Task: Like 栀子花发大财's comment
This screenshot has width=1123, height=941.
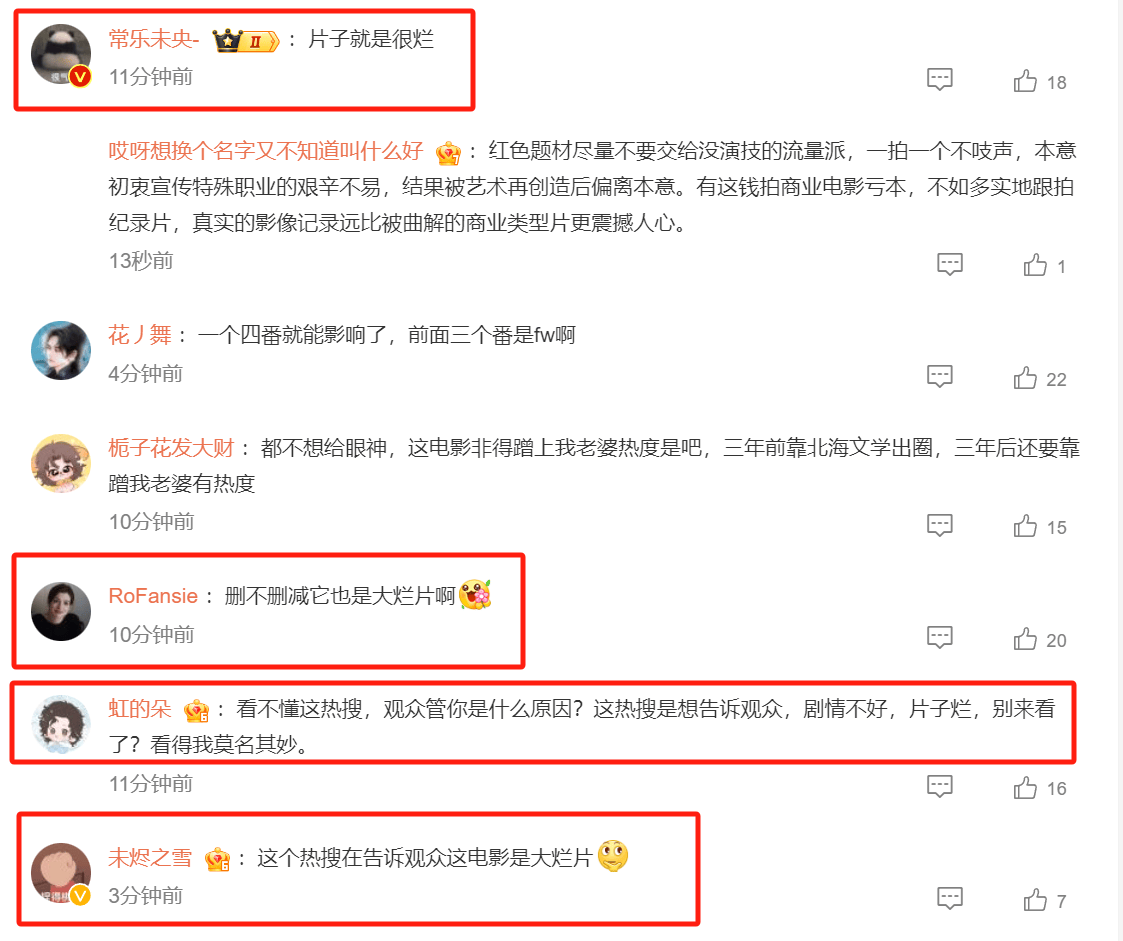Action: click(x=1025, y=526)
